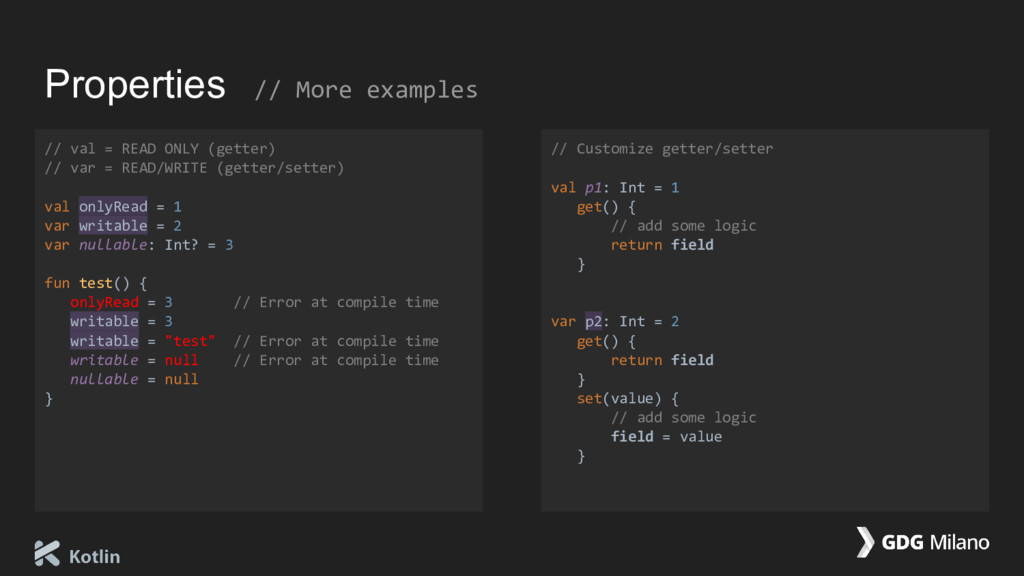Select the 'var writable = 2' declaration line

coord(113,226)
